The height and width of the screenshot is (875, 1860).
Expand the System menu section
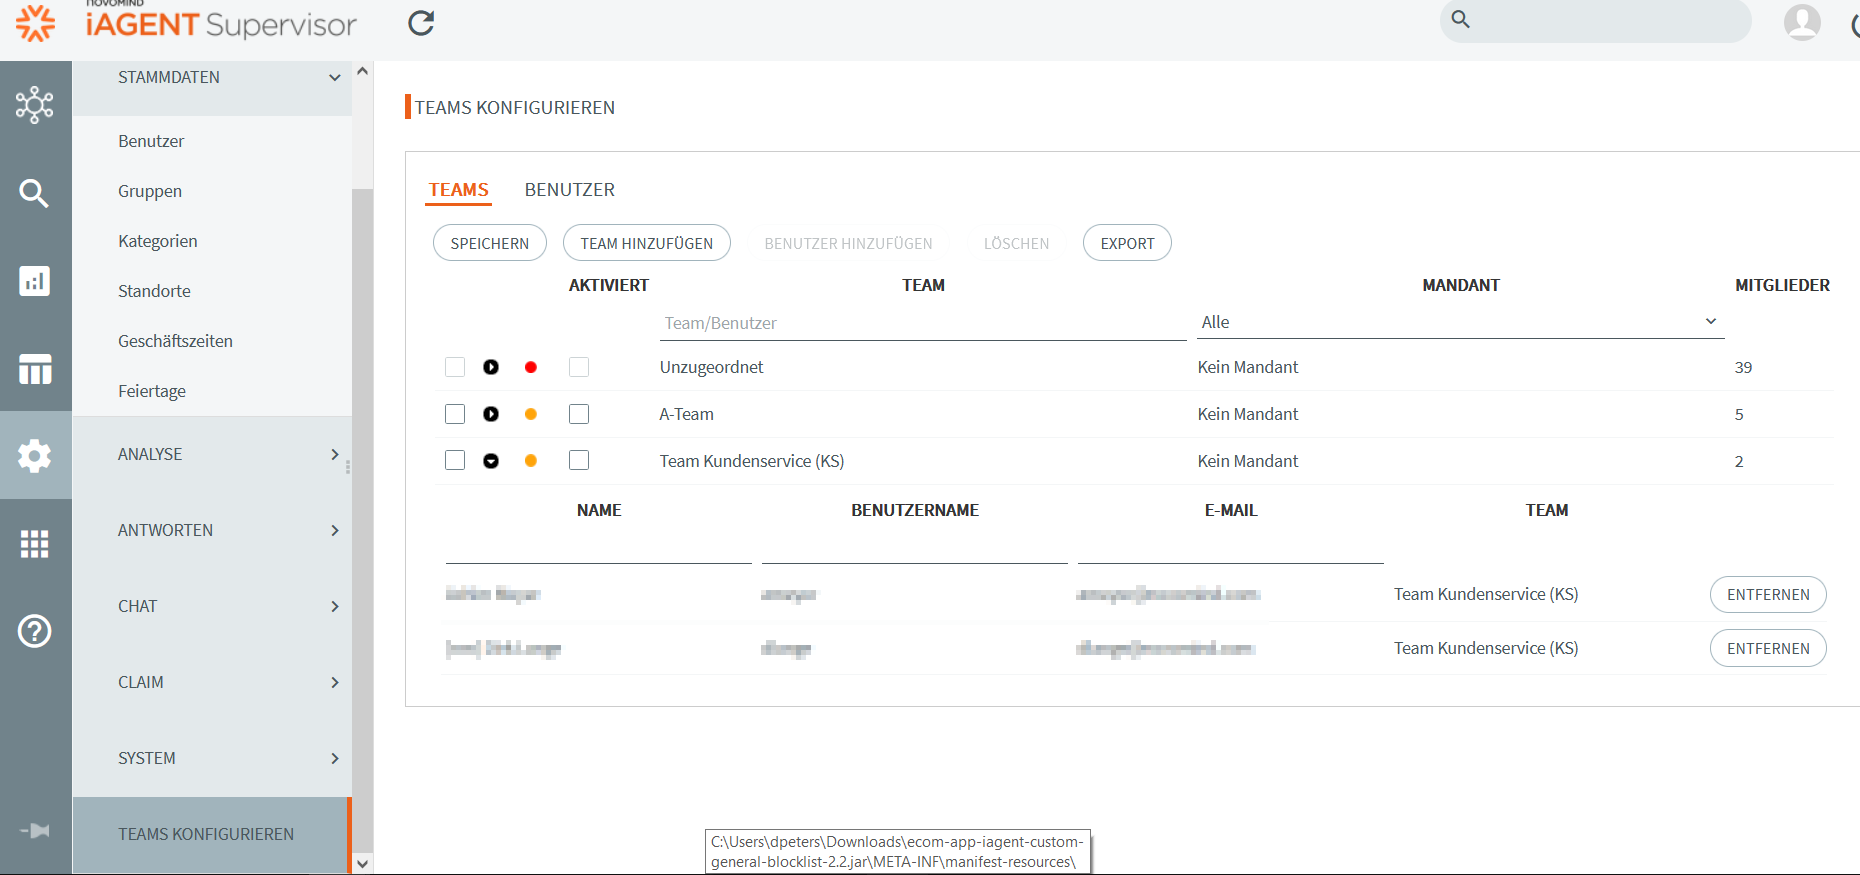click(212, 758)
